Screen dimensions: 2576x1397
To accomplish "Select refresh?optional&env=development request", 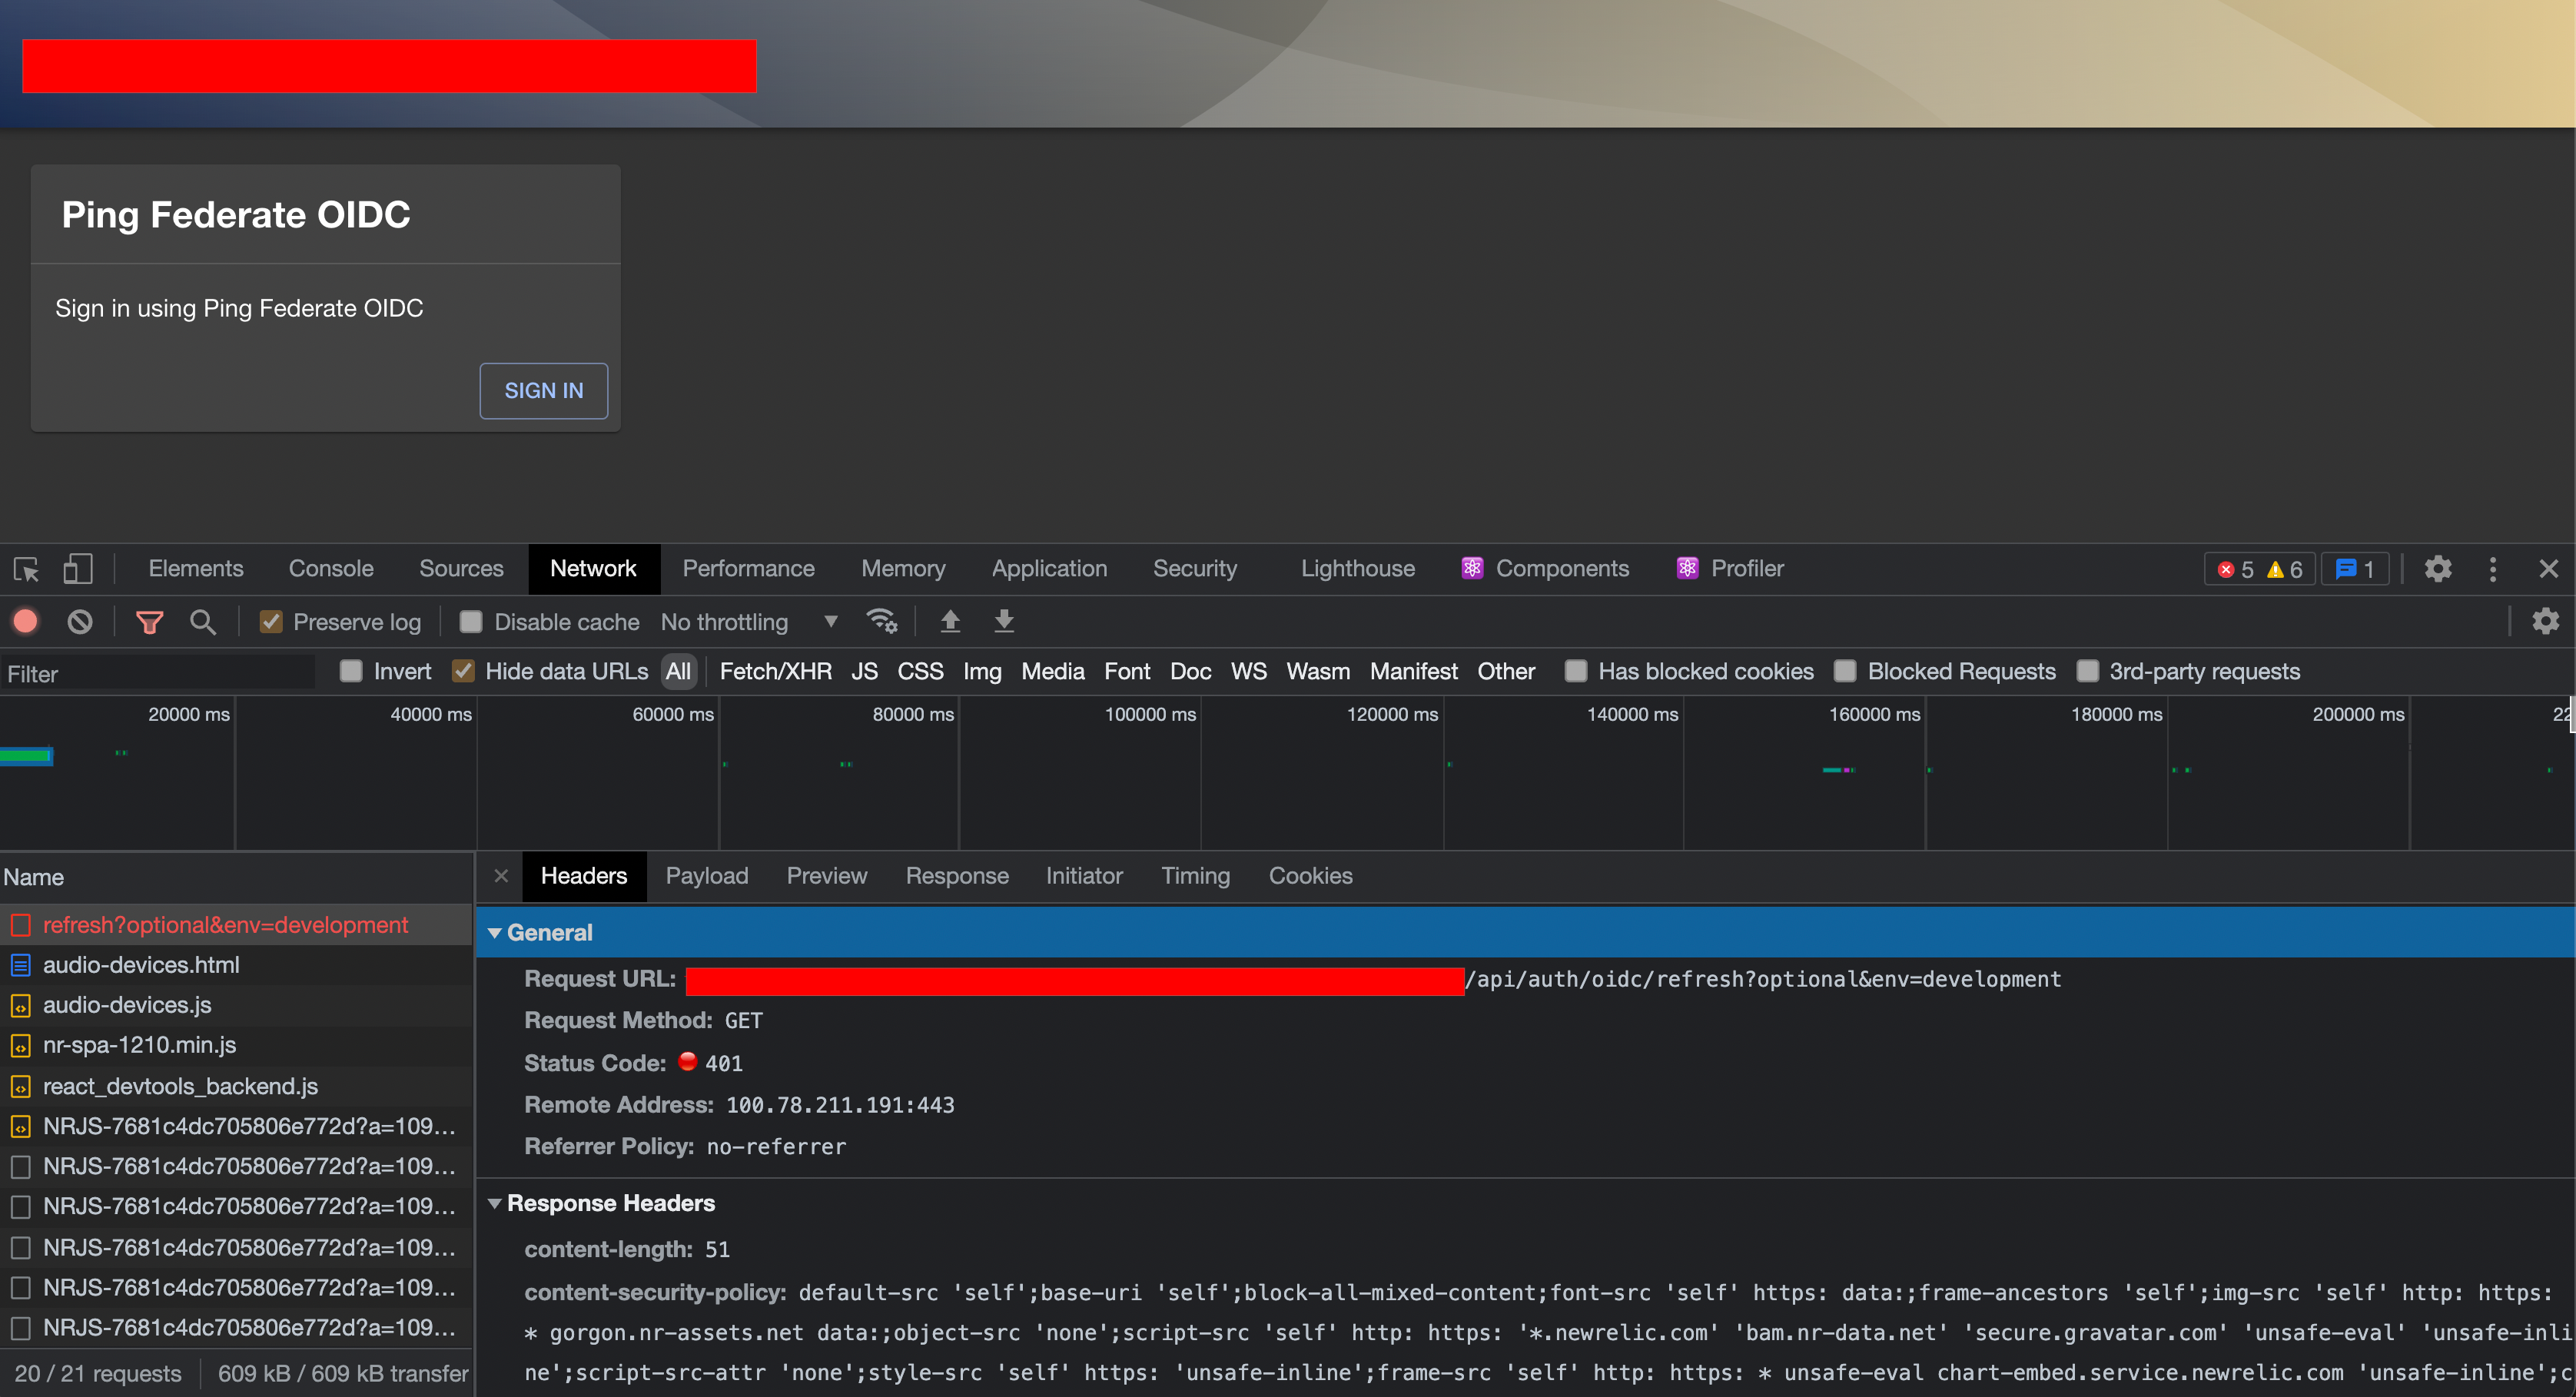I will (x=236, y=925).
